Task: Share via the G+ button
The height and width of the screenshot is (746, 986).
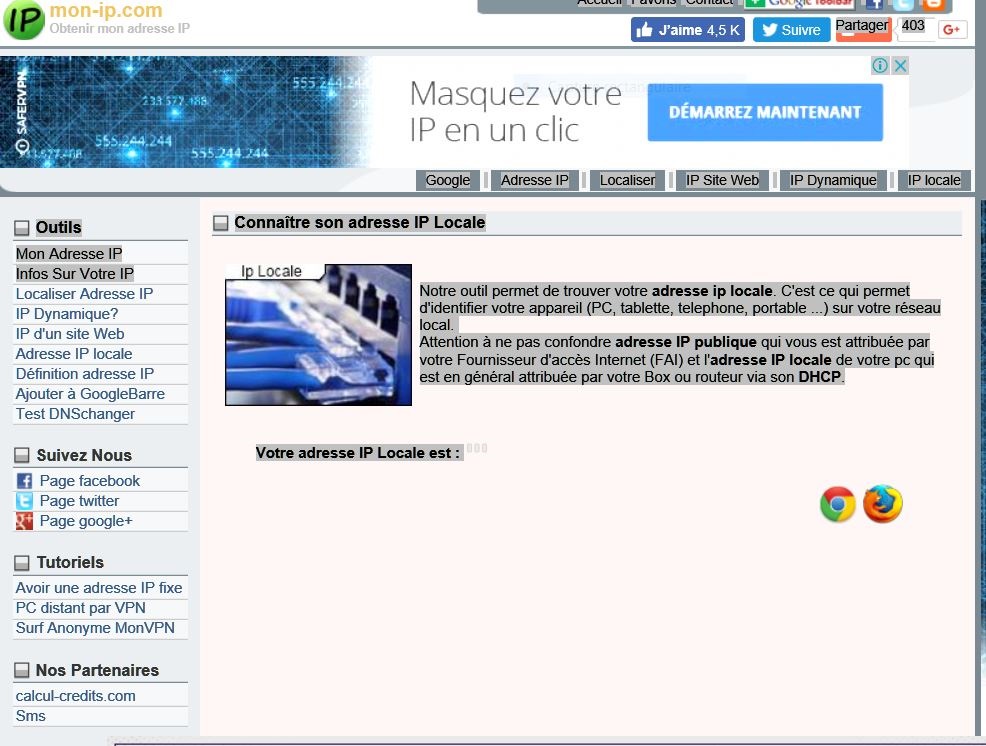Action: [x=951, y=30]
